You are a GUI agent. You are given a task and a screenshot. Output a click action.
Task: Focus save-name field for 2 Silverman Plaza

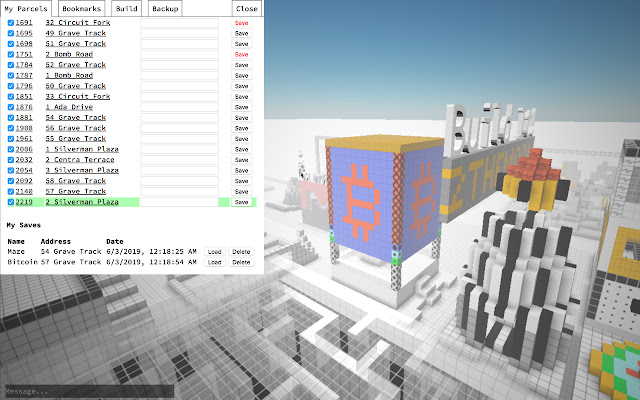[180, 202]
